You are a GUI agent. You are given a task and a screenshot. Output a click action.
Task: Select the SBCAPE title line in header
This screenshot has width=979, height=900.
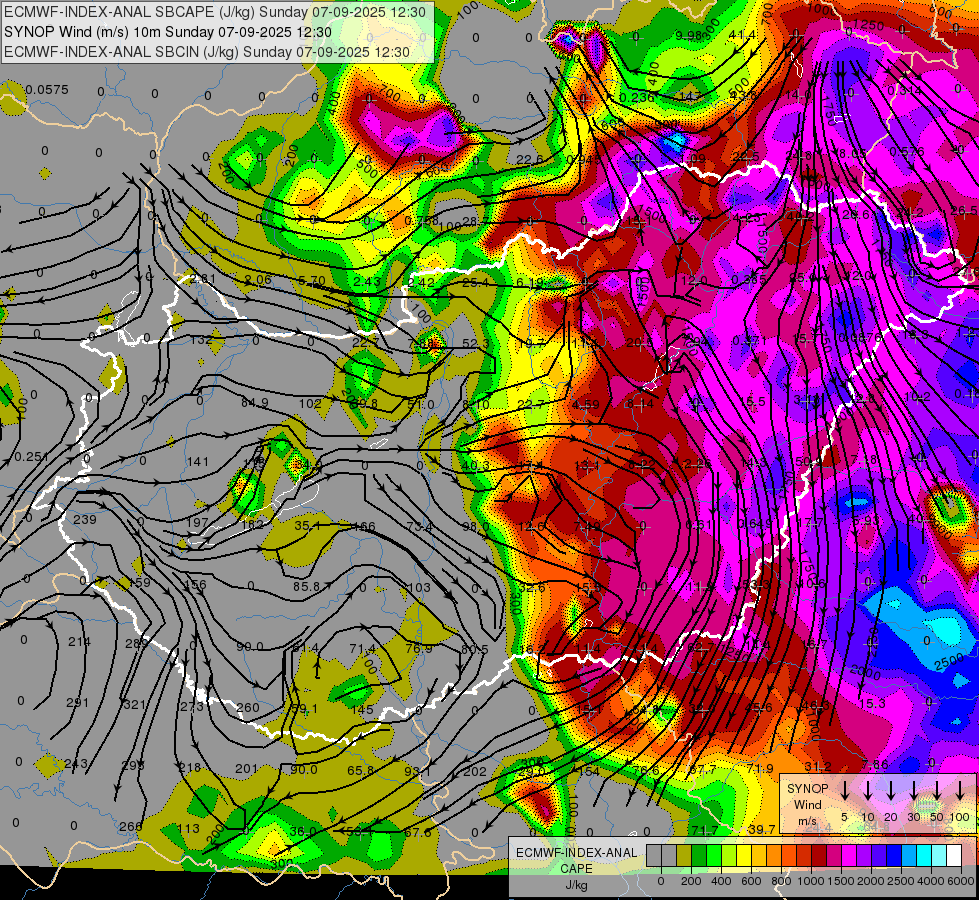pos(215,12)
